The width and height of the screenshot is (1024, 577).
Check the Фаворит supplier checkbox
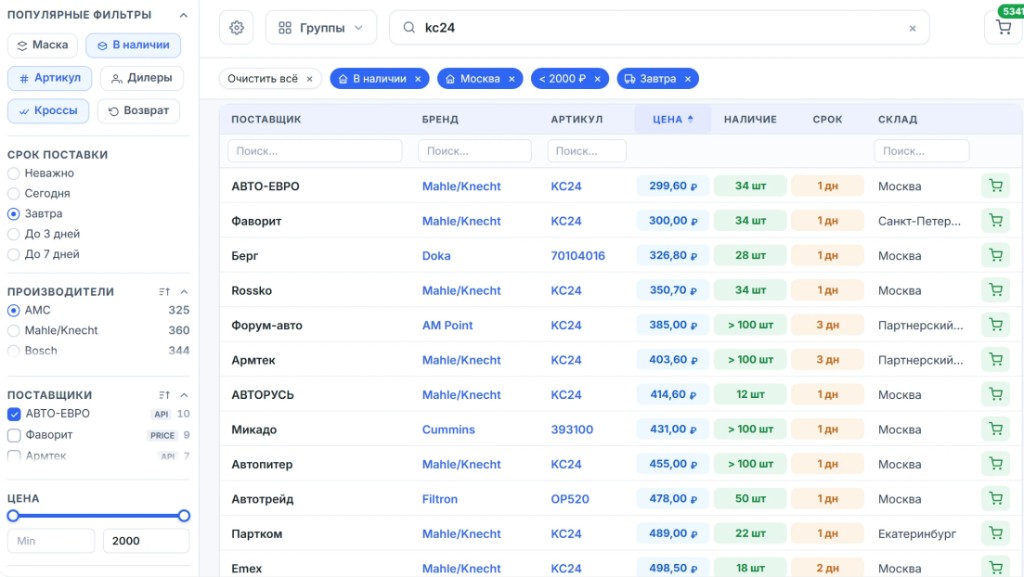point(14,435)
